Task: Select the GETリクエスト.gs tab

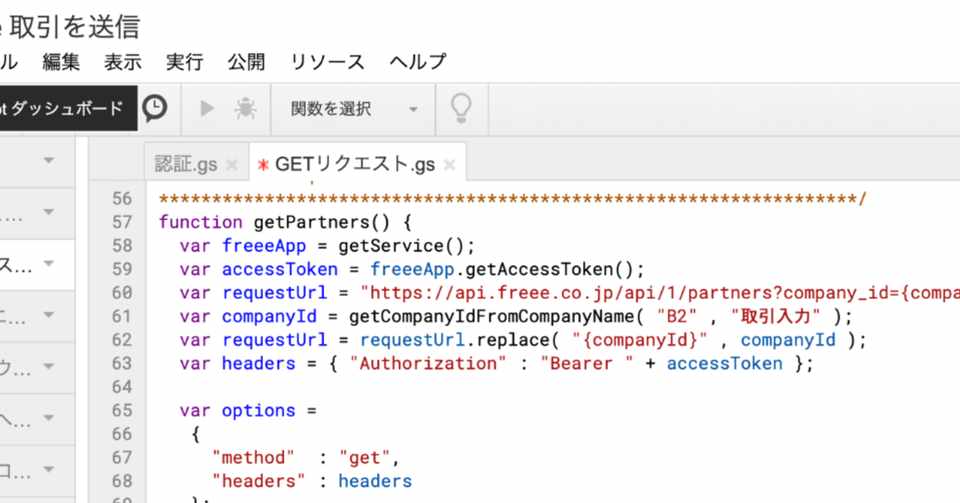Action: click(354, 165)
